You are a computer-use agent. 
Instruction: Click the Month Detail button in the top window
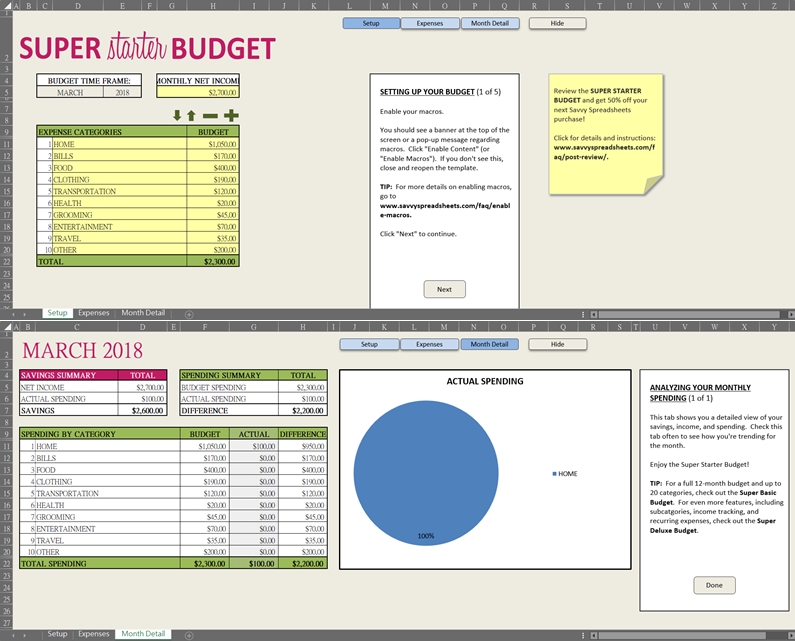click(x=490, y=23)
